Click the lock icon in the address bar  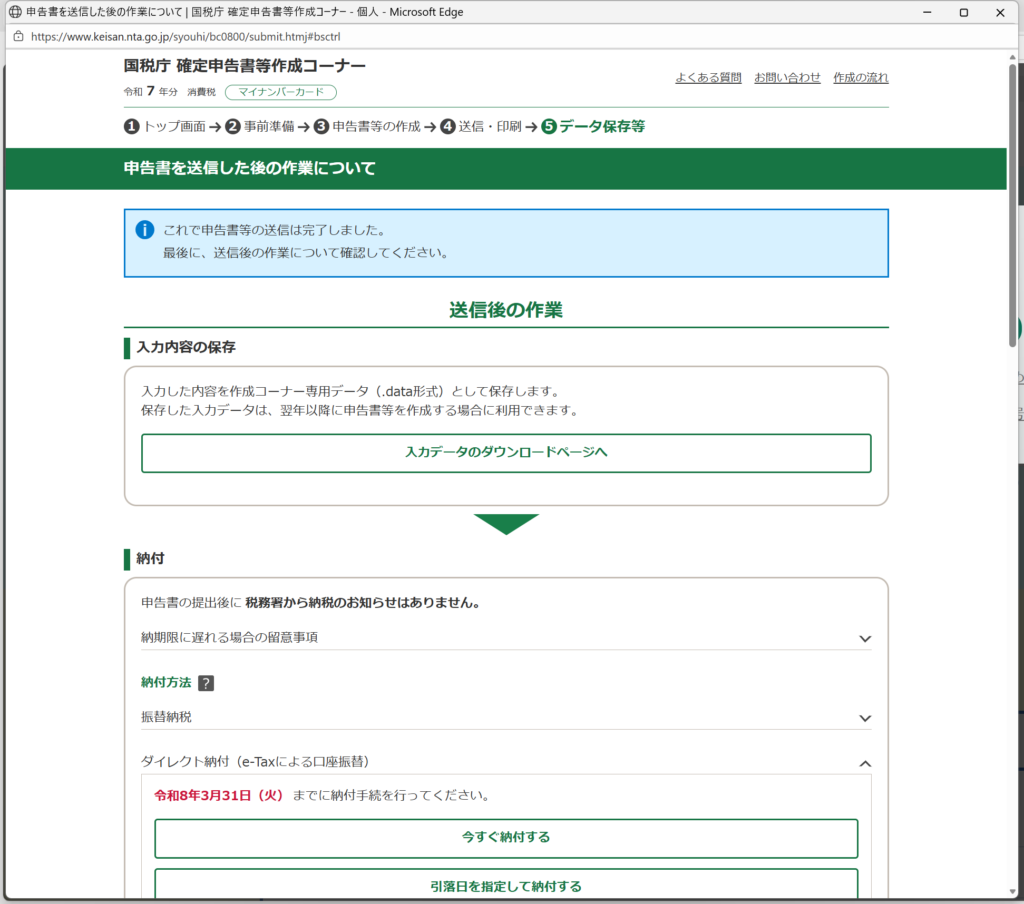18,35
